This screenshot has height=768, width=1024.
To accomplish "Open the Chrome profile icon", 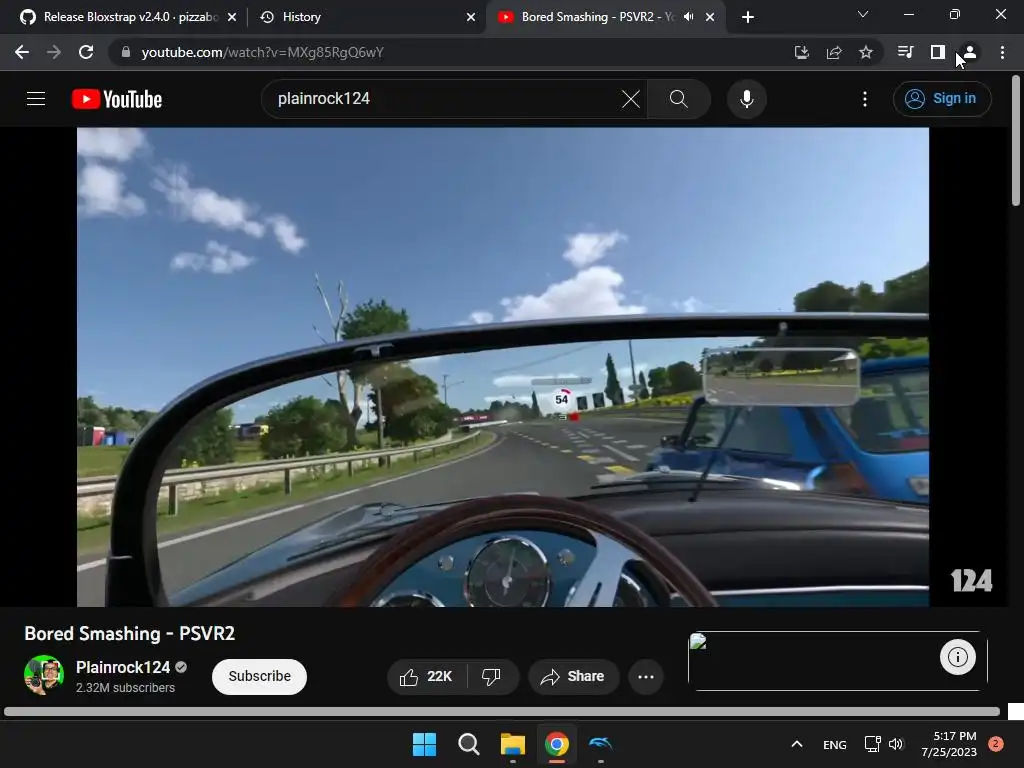I will coord(970,52).
